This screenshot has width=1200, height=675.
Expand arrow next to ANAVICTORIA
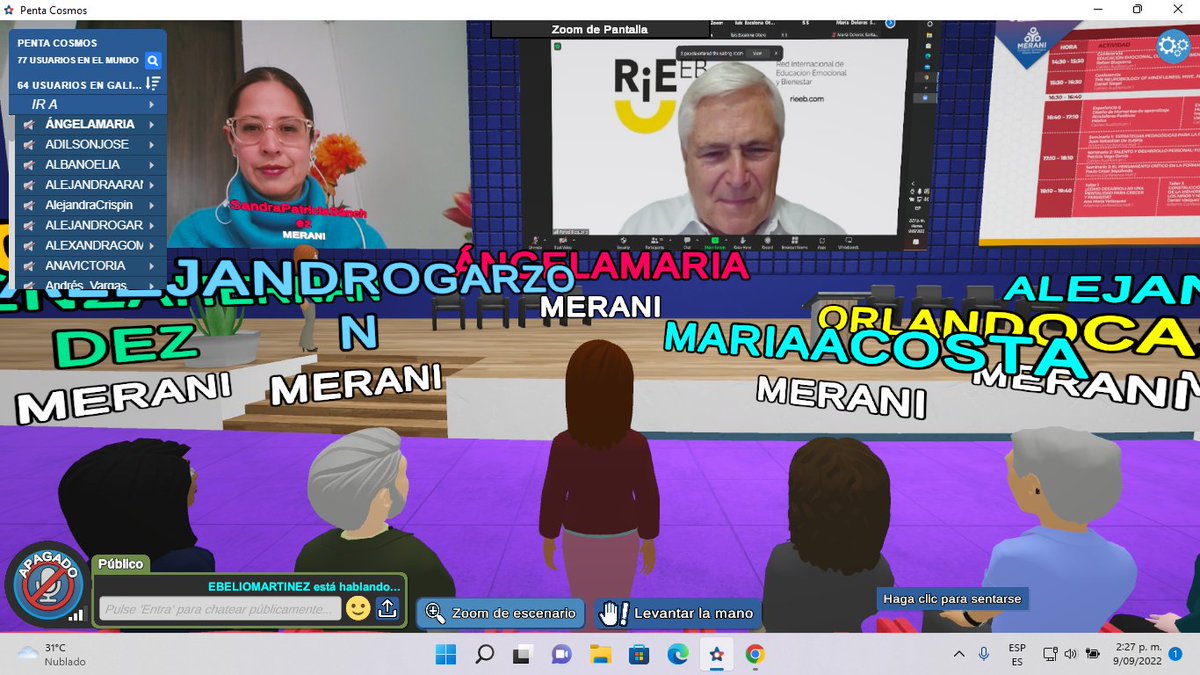[x=152, y=265]
